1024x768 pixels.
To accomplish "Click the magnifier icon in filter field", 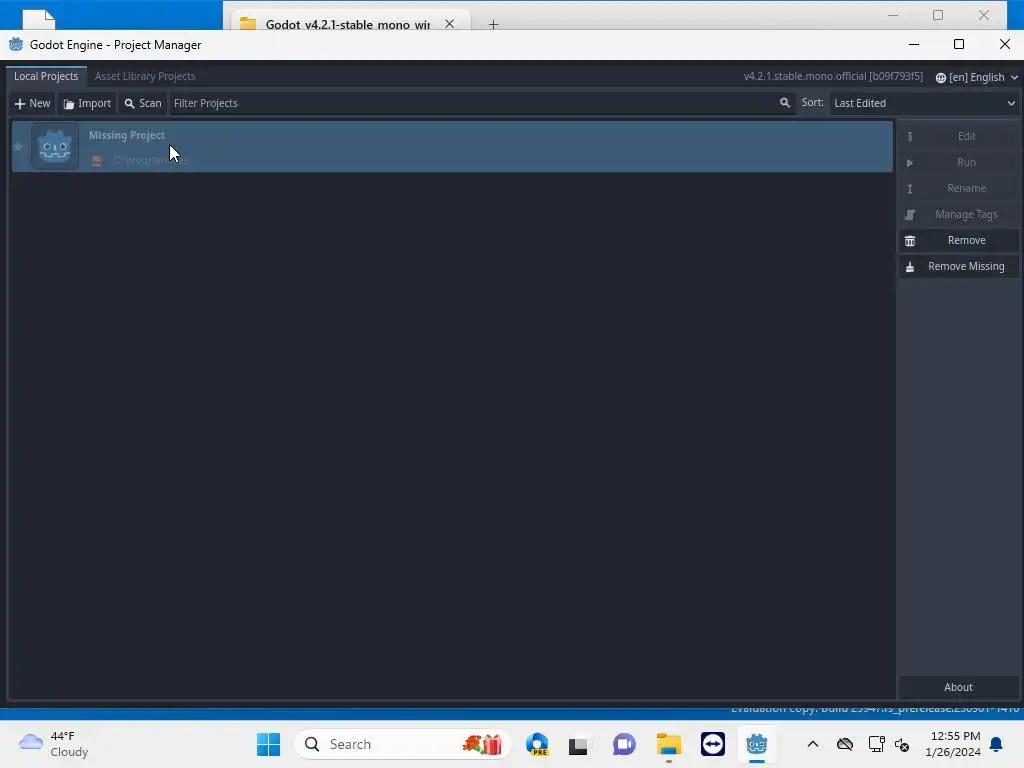I will 784,103.
